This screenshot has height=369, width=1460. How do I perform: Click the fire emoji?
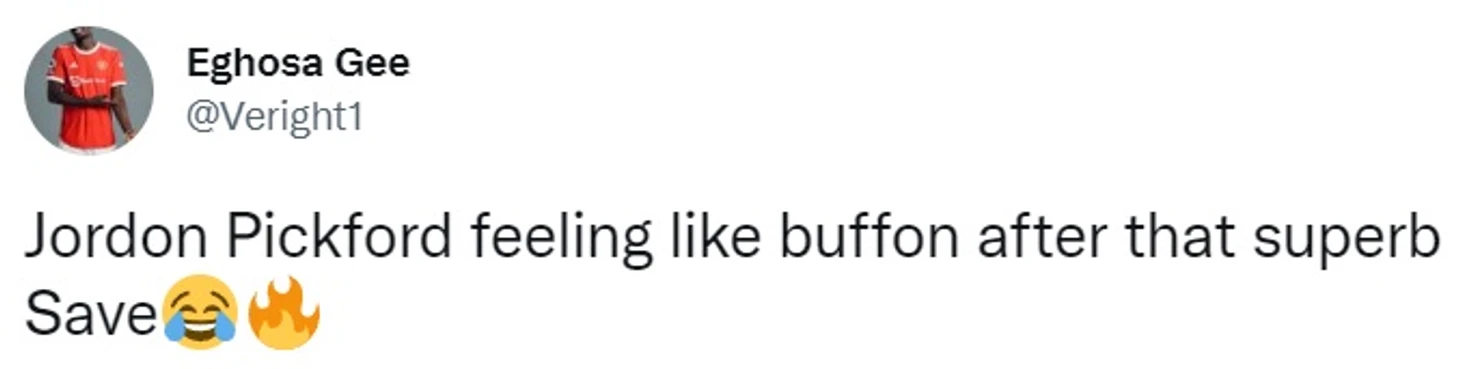click(284, 312)
